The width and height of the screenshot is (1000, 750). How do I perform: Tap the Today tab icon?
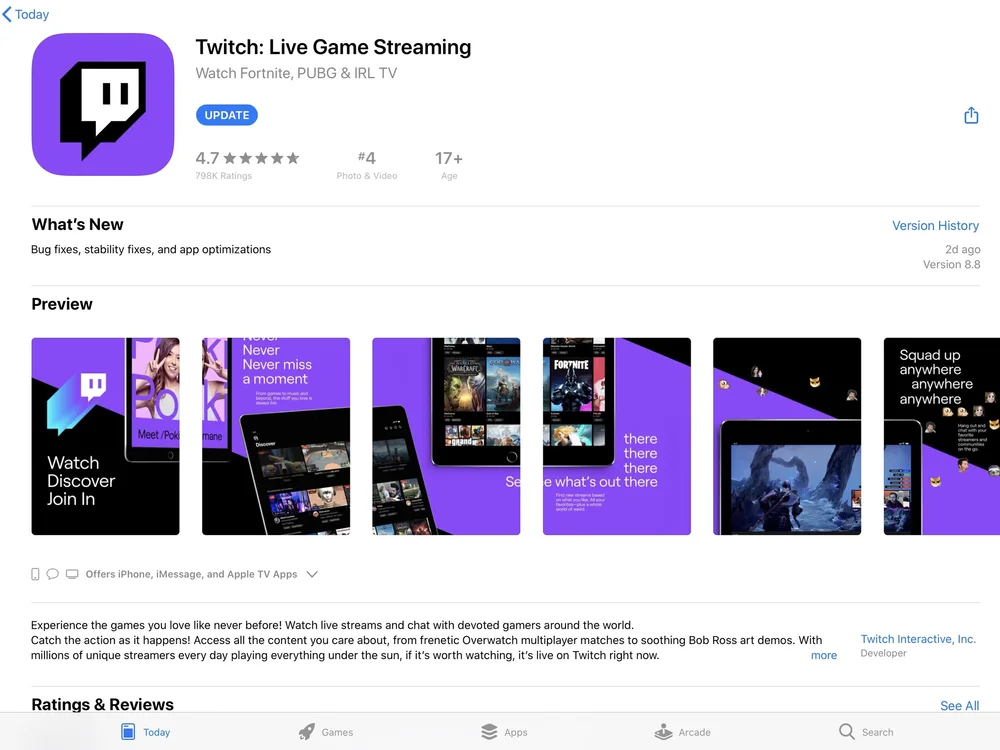tap(128, 732)
